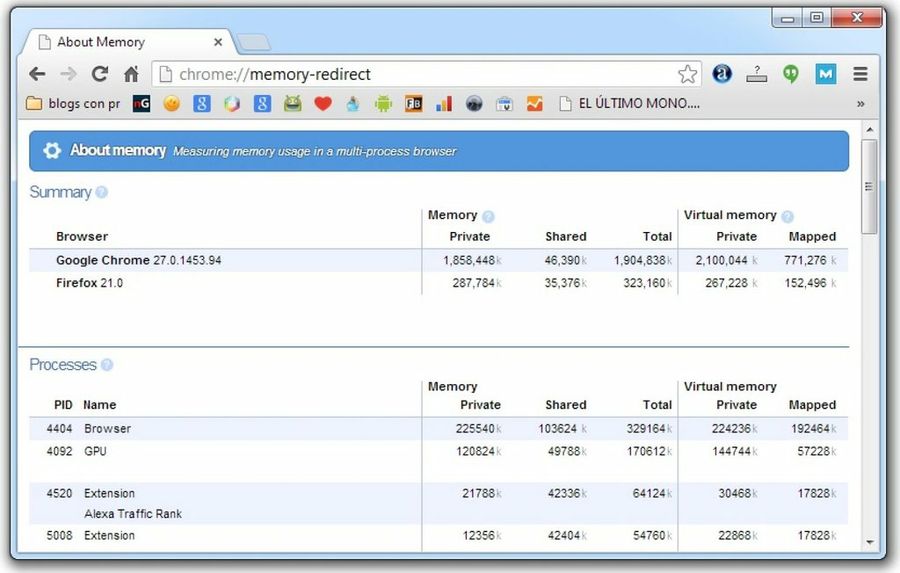Image resolution: width=900 pixels, height=573 pixels.
Task: Click the red heart bookmark
Action: click(x=322, y=103)
